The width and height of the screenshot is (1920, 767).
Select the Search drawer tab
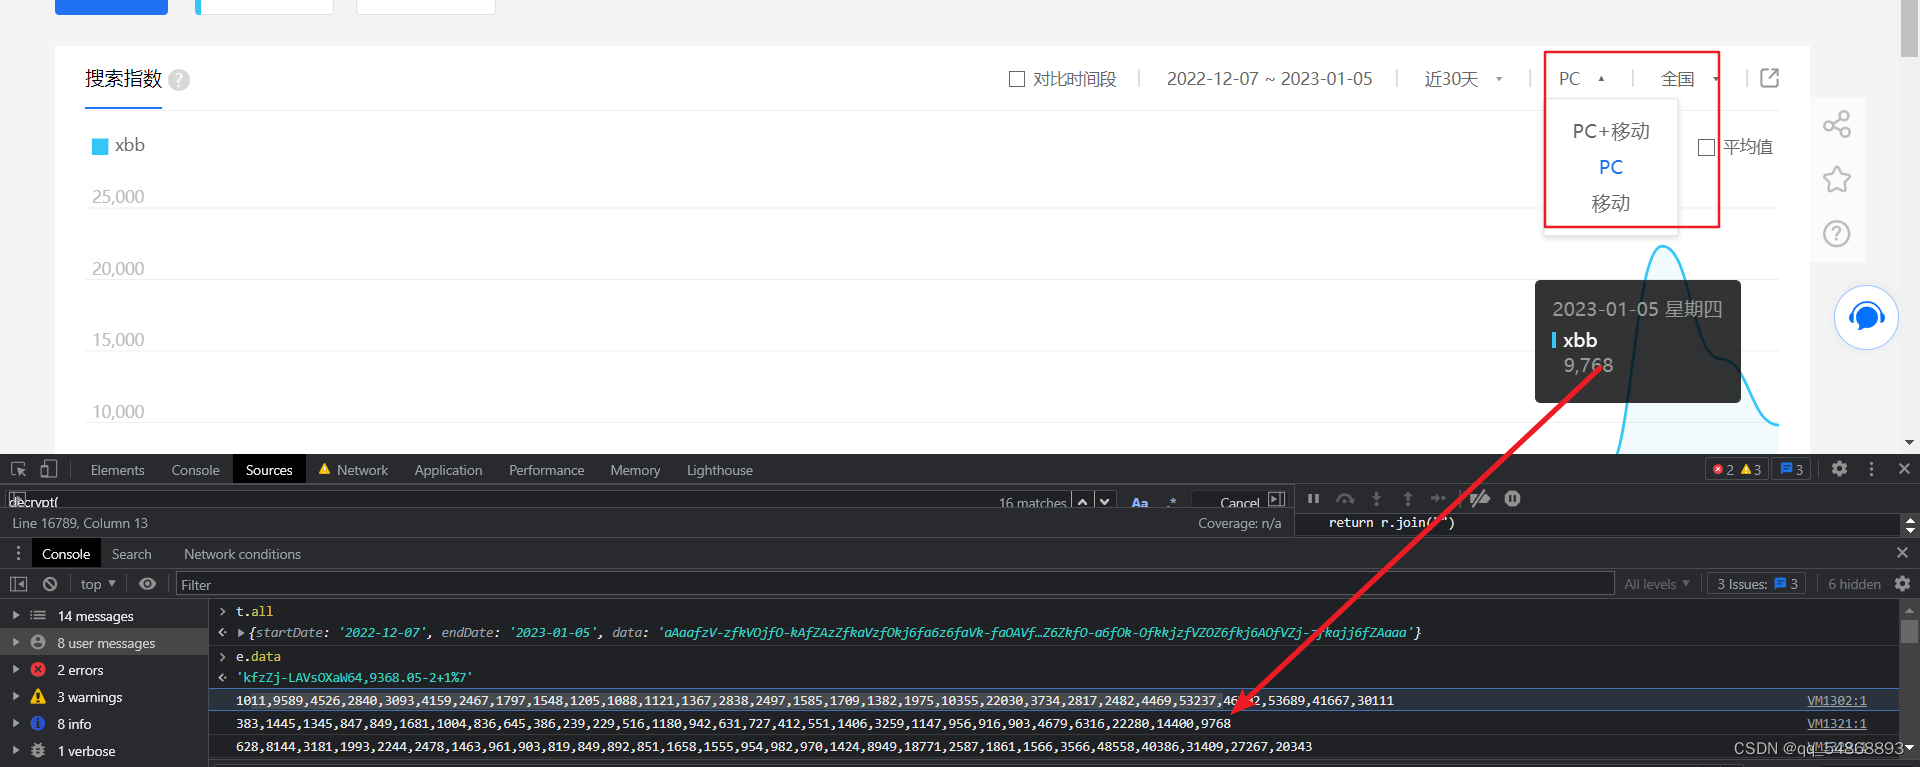click(131, 554)
